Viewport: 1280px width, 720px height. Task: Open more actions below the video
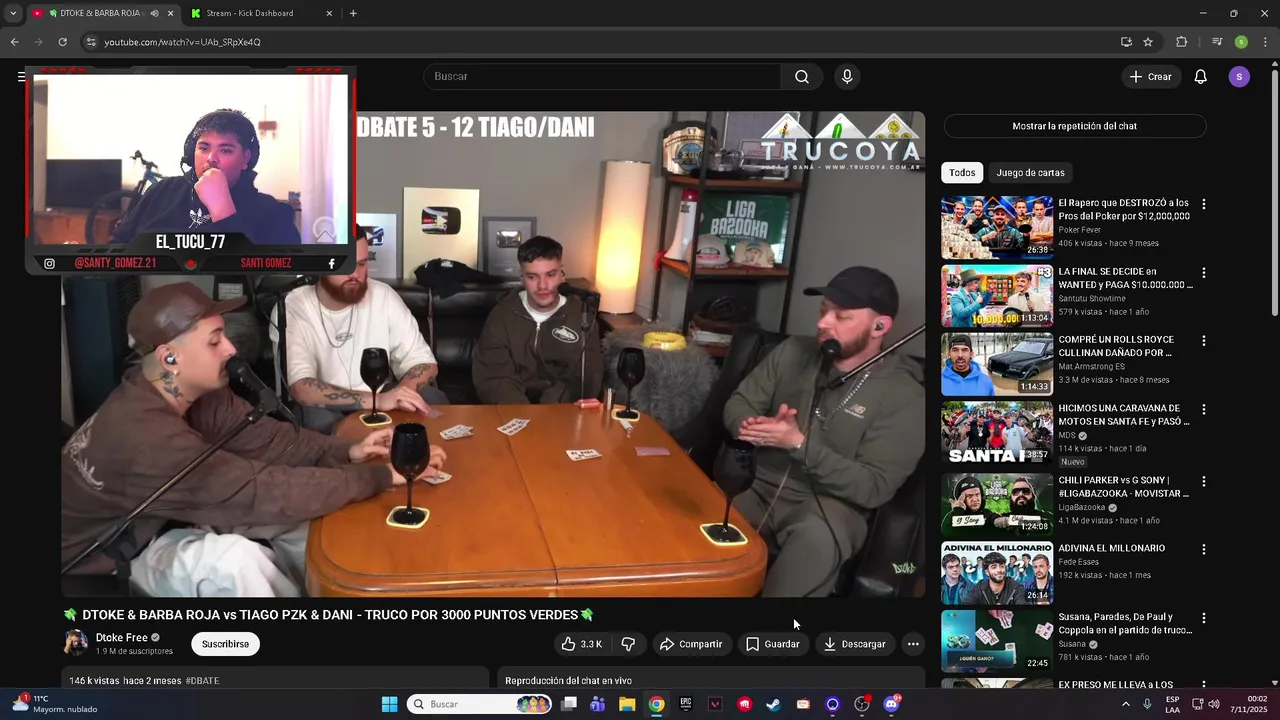pos(913,644)
